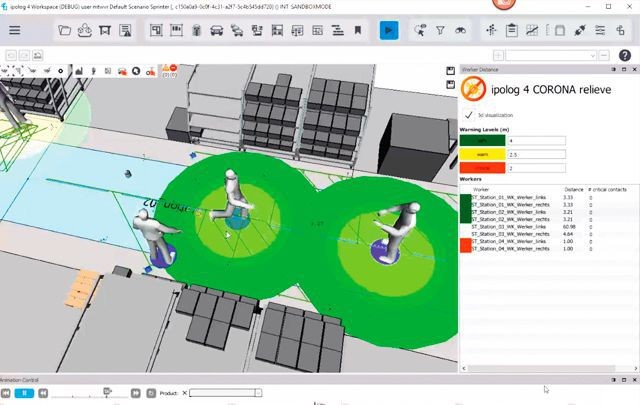Screen dimensions: 640x405
Task: Click the image icon in second toolbar row
Action: [37, 55]
